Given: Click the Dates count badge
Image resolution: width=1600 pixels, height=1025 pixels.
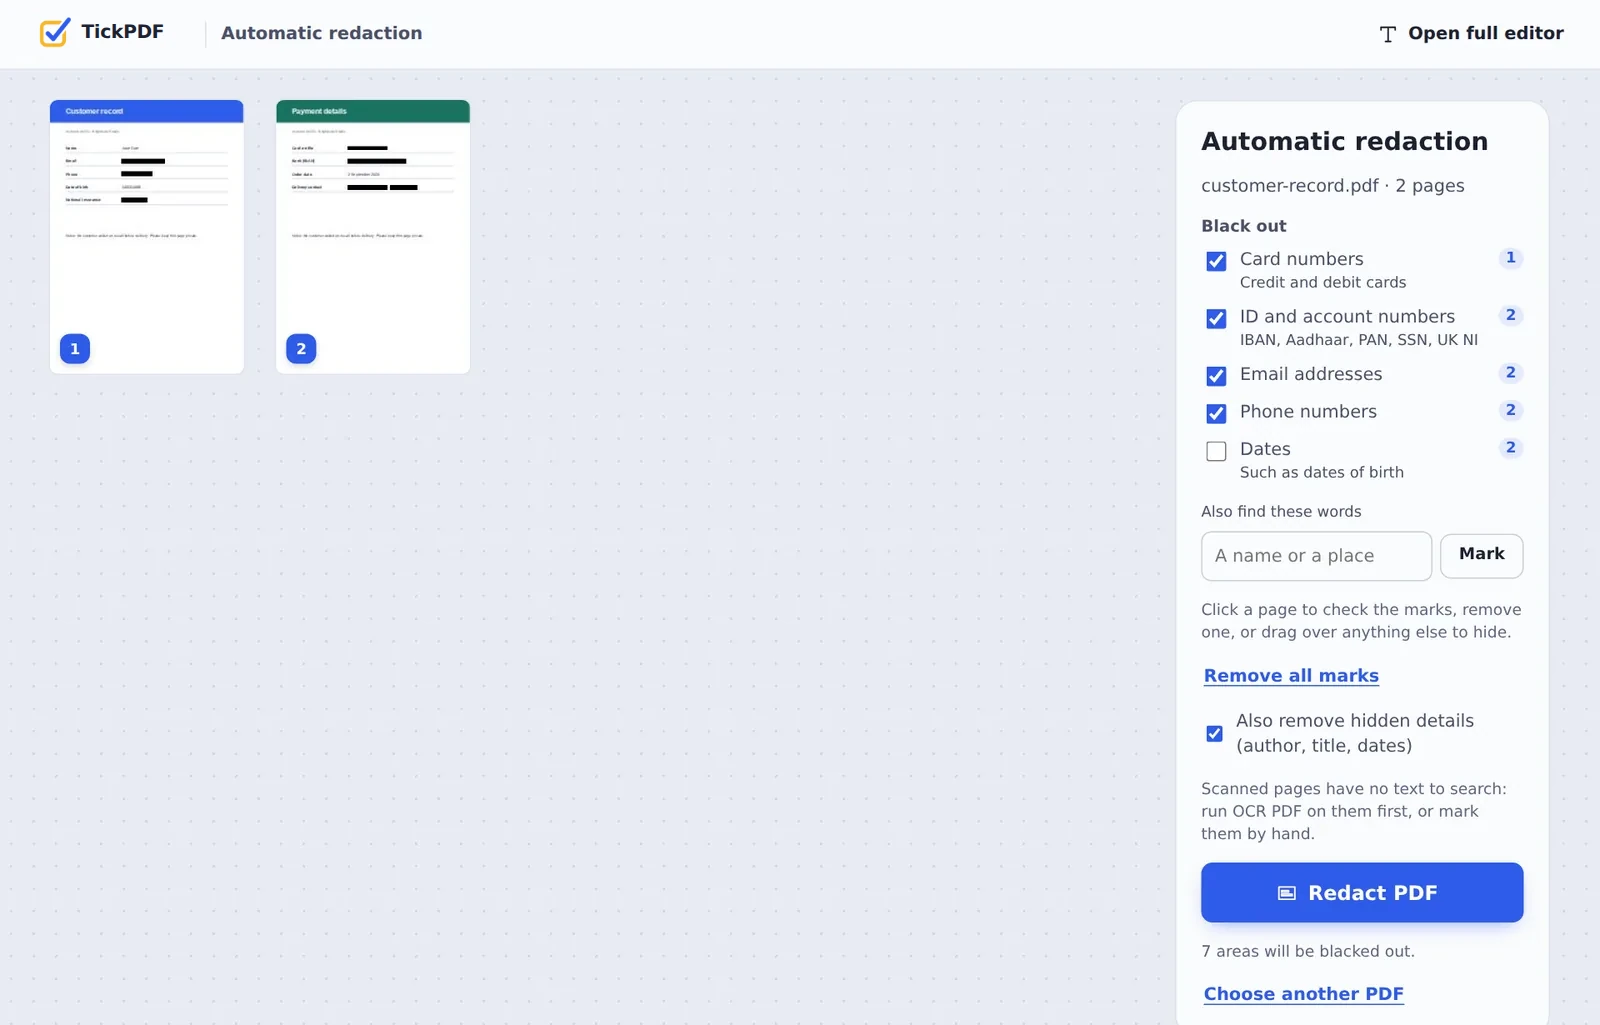Looking at the screenshot, I should pyautogui.click(x=1510, y=448).
